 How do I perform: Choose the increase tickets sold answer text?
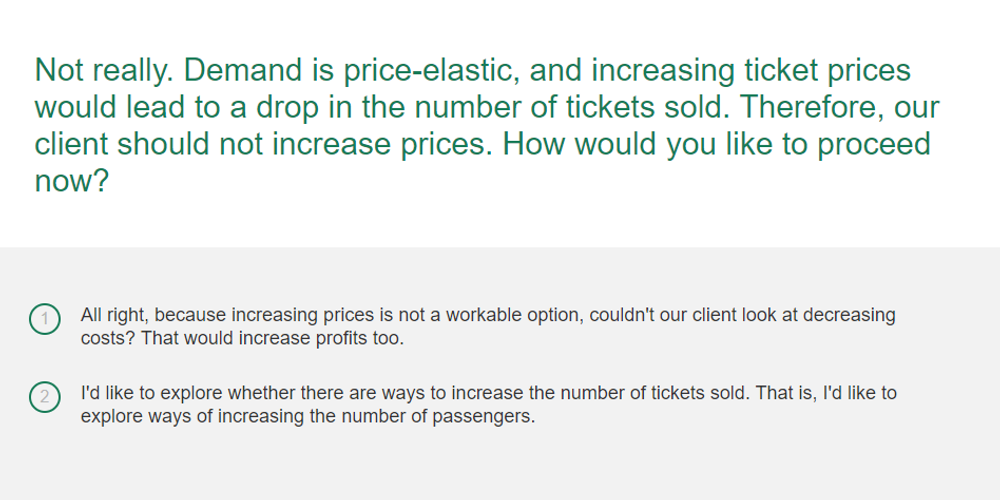[x=489, y=404]
